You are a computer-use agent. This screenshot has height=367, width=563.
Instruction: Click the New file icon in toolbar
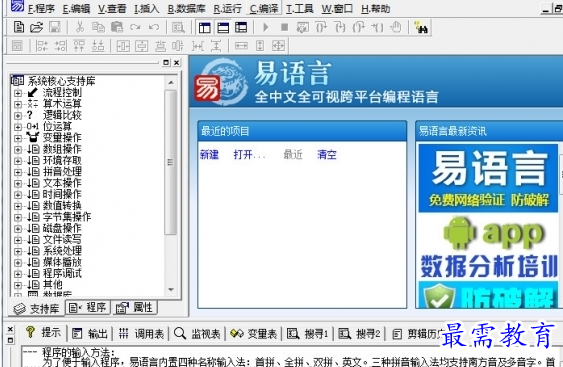tap(19, 27)
